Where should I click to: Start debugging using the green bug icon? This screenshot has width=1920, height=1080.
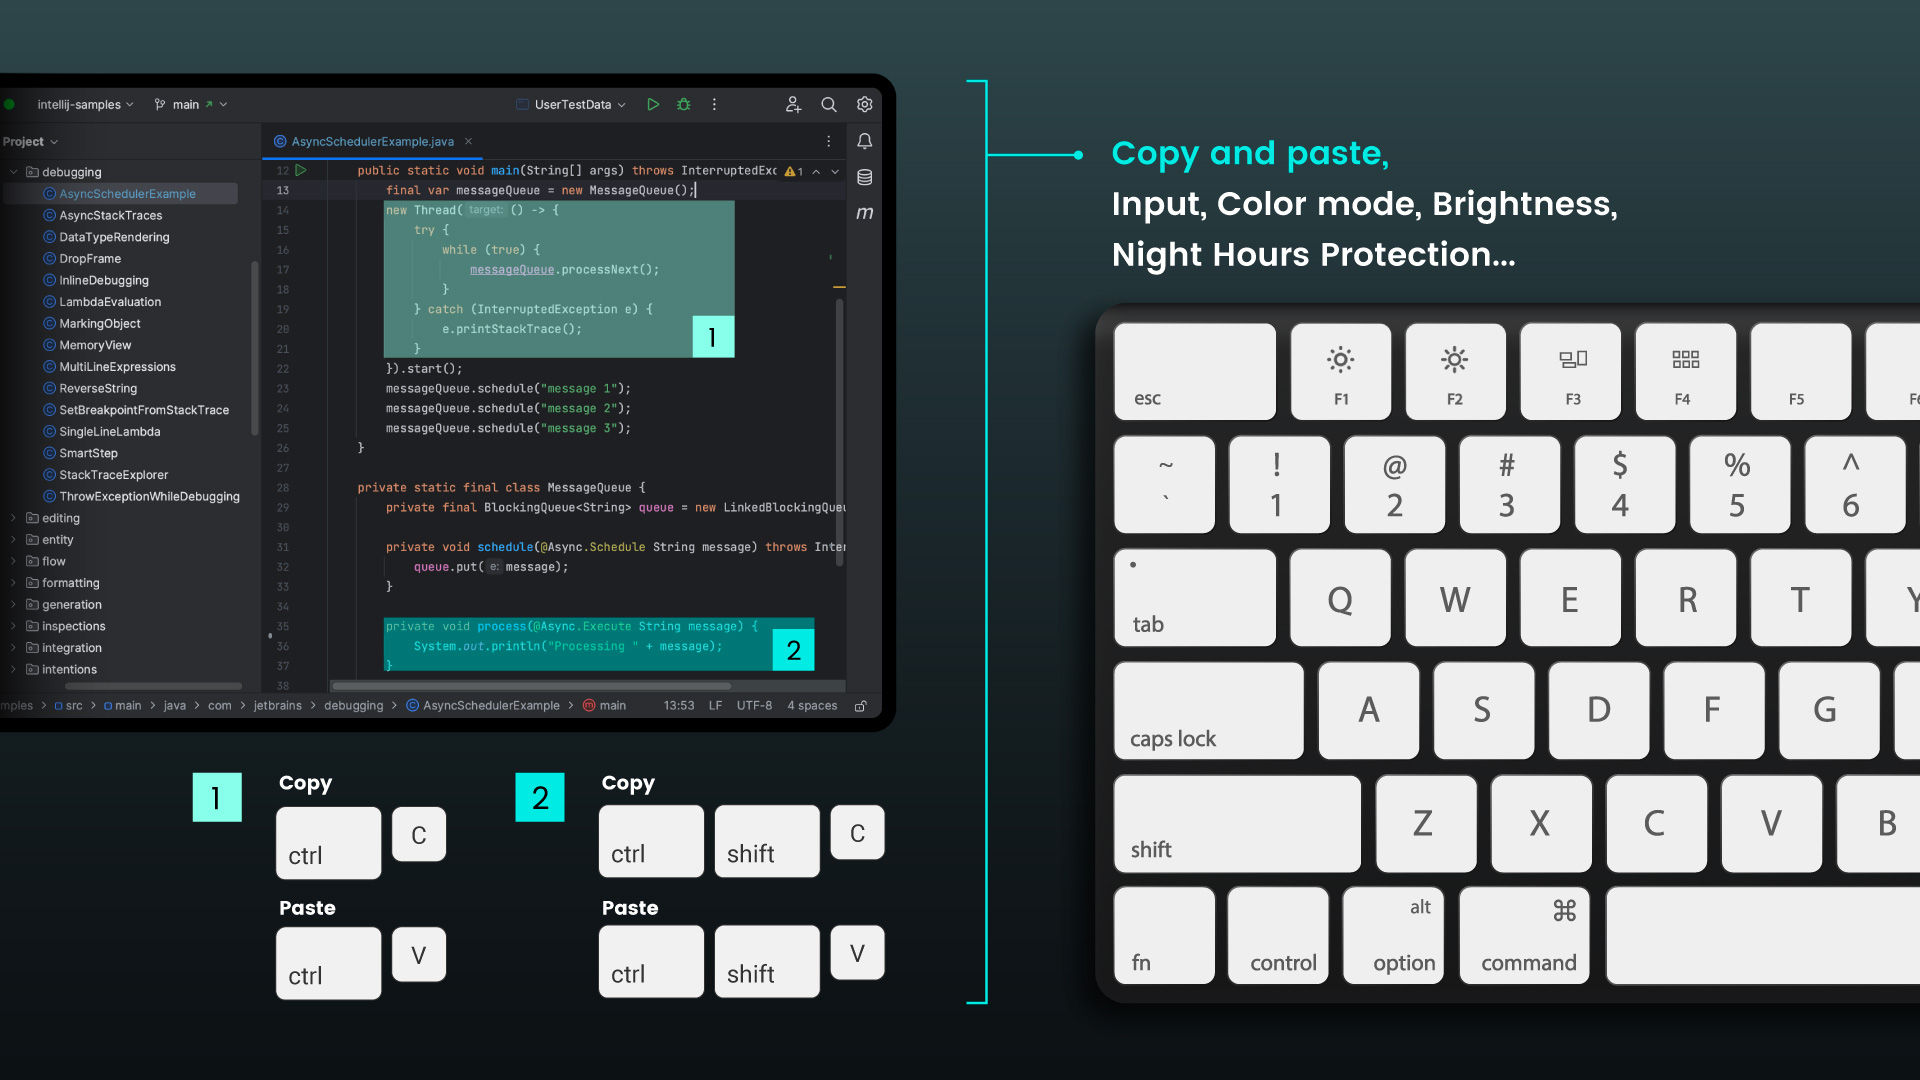click(684, 104)
